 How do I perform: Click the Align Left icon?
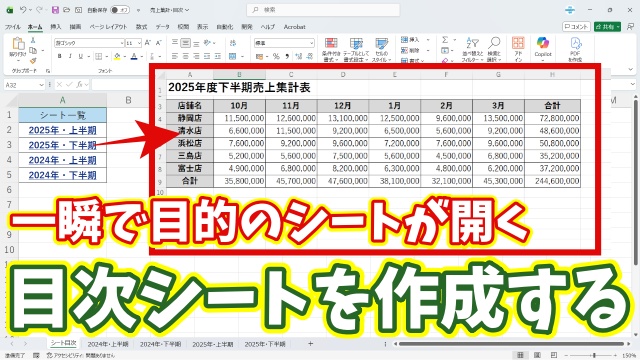click(175, 56)
